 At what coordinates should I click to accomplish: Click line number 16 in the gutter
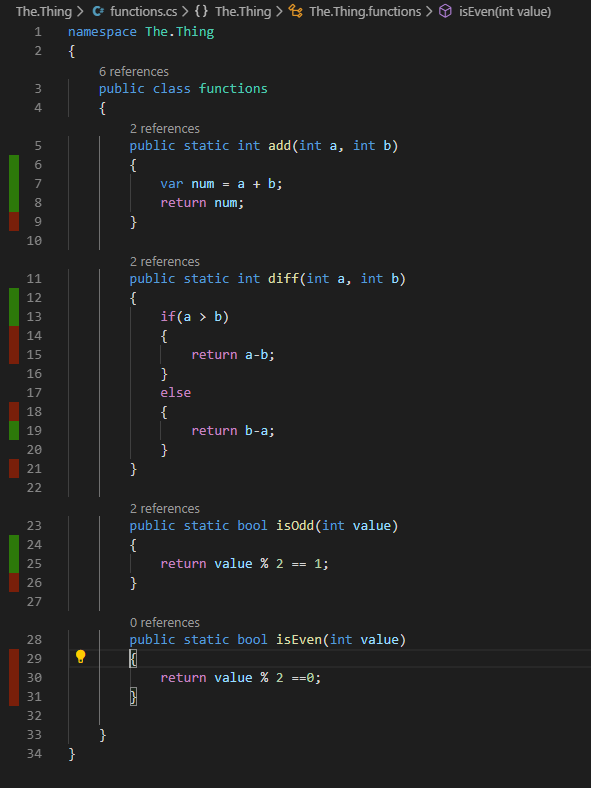34,373
